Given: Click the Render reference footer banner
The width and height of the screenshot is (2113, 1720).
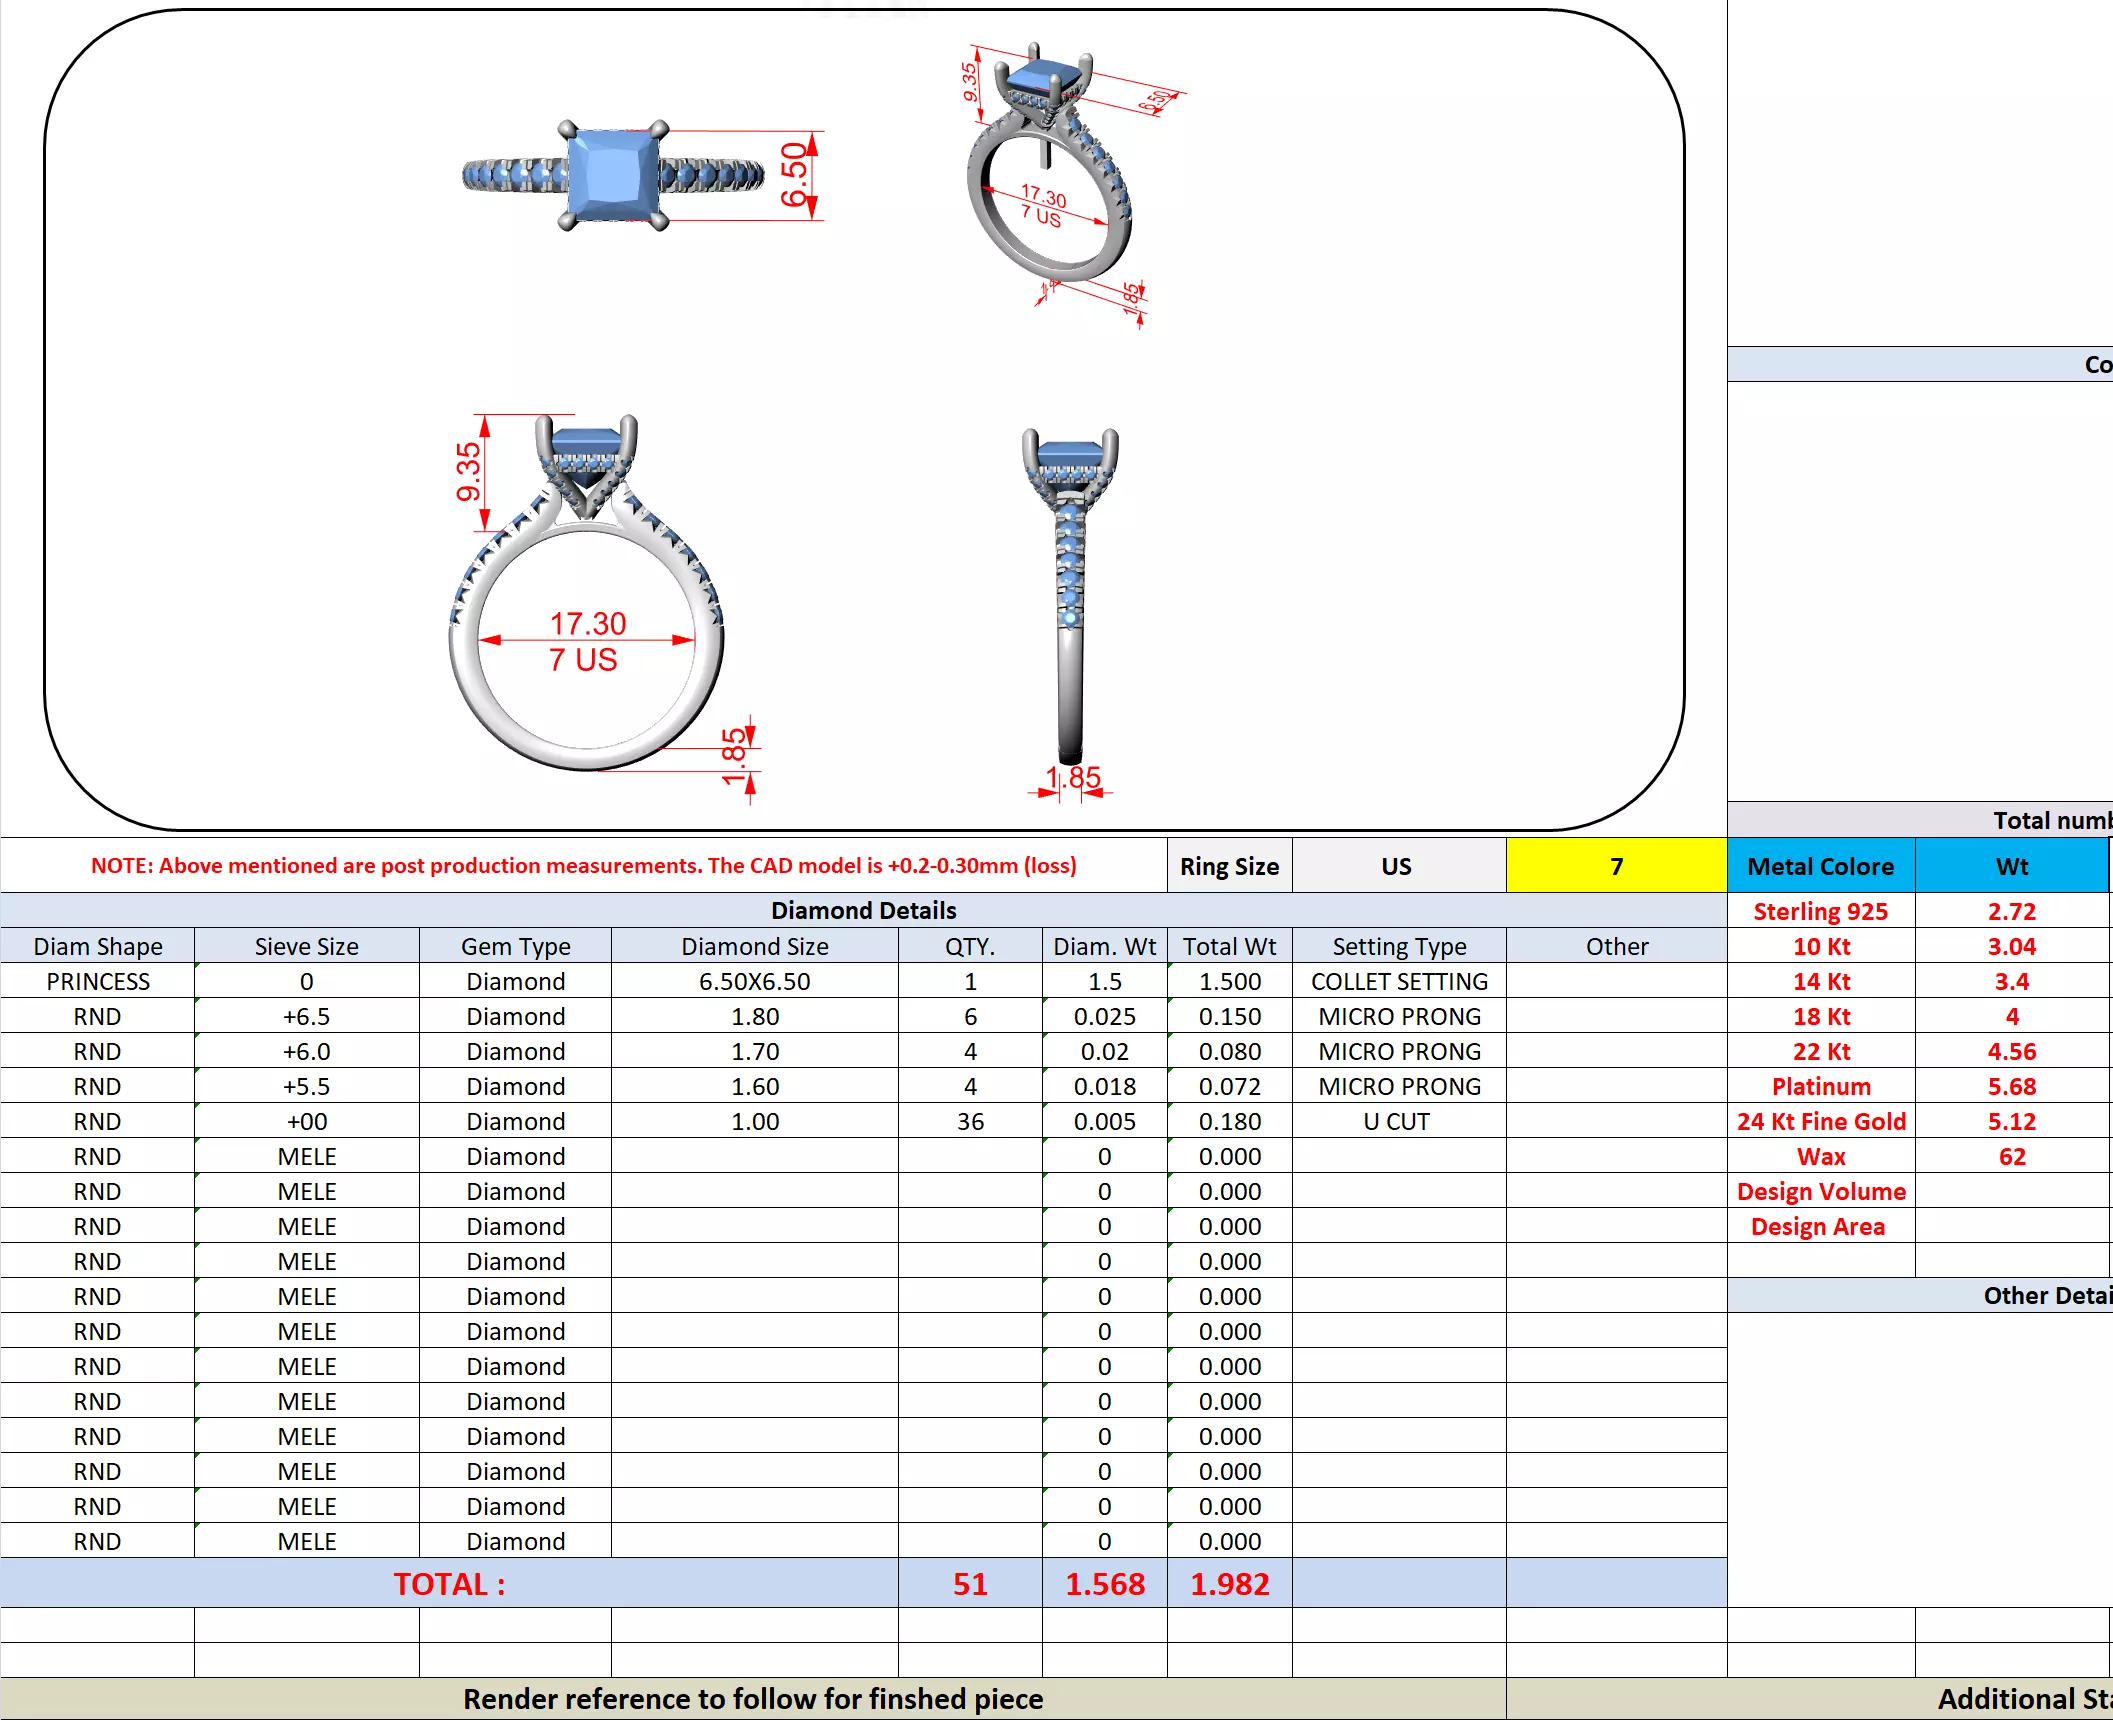Looking at the screenshot, I should click(x=752, y=1699).
